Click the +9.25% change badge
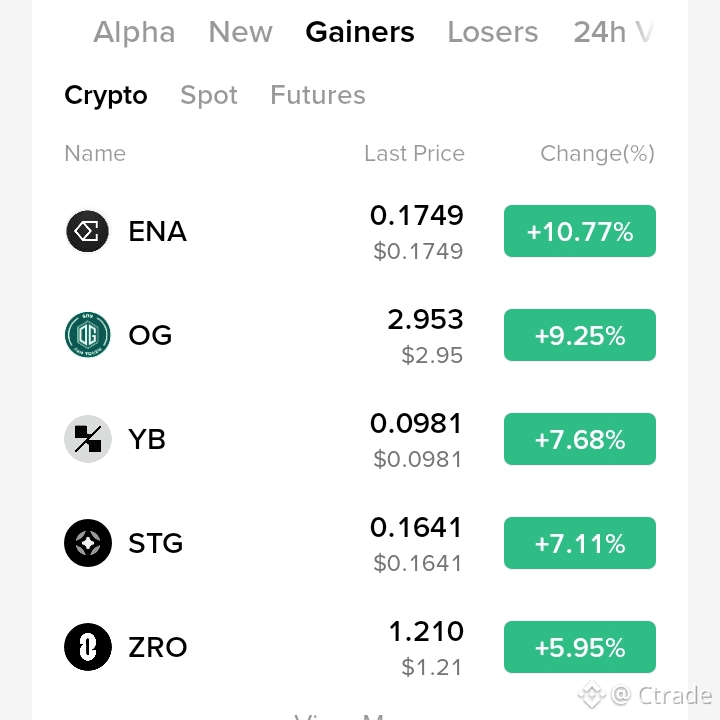The height and width of the screenshot is (720, 720). tap(579, 335)
